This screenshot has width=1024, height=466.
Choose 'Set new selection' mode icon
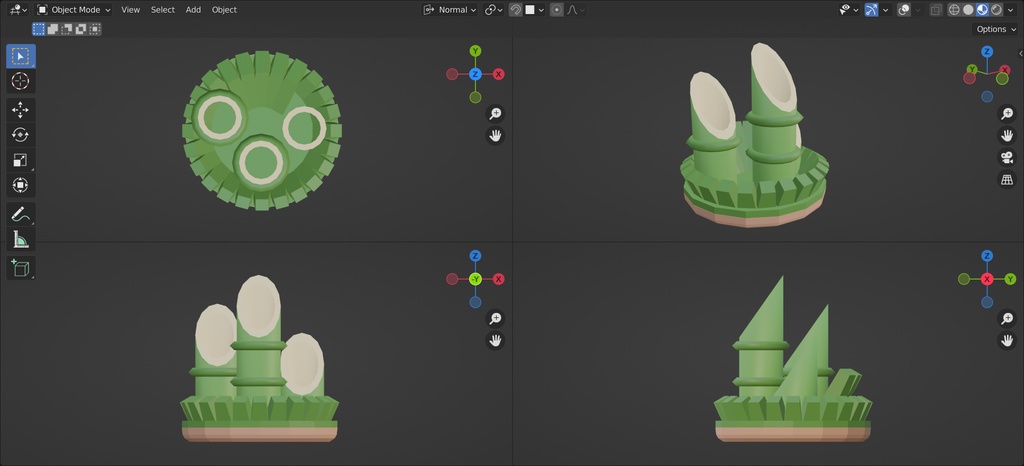(x=39, y=29)
